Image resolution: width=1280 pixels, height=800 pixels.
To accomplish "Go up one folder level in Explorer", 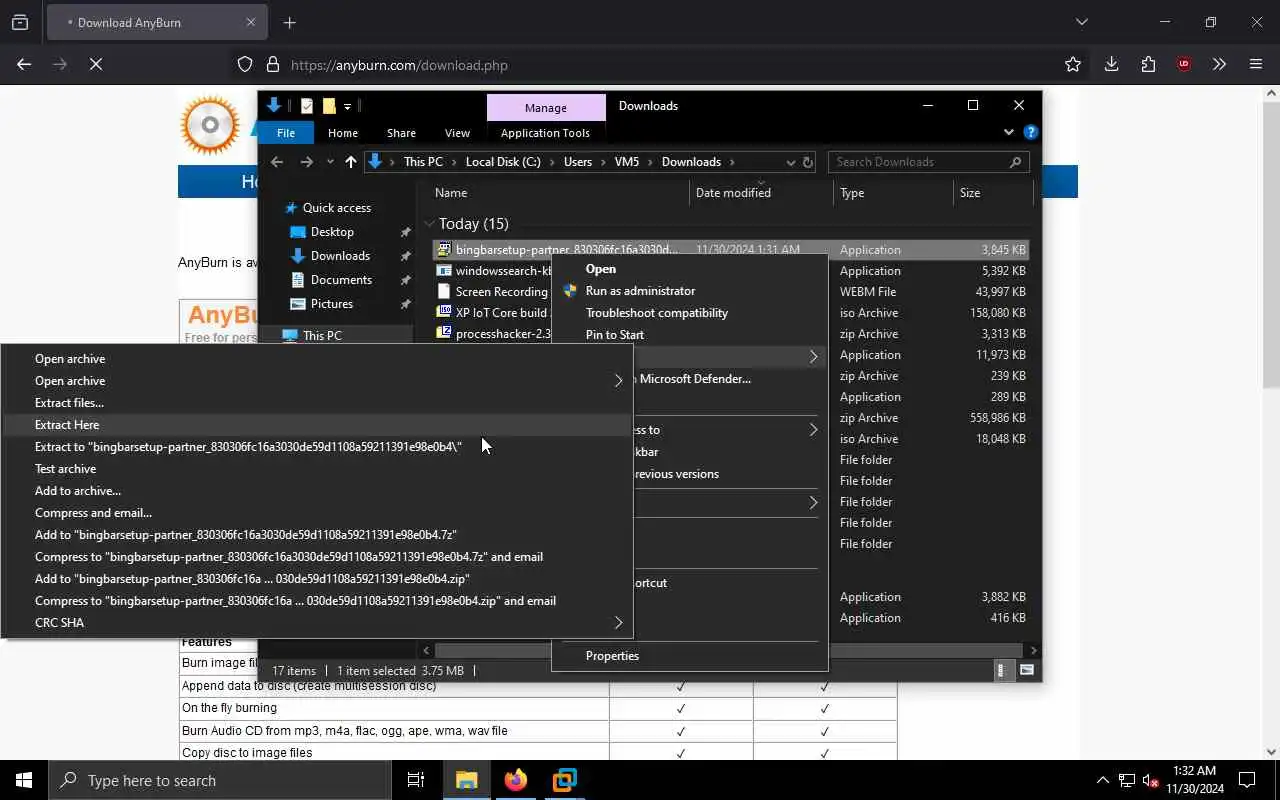I will [350, 162].
